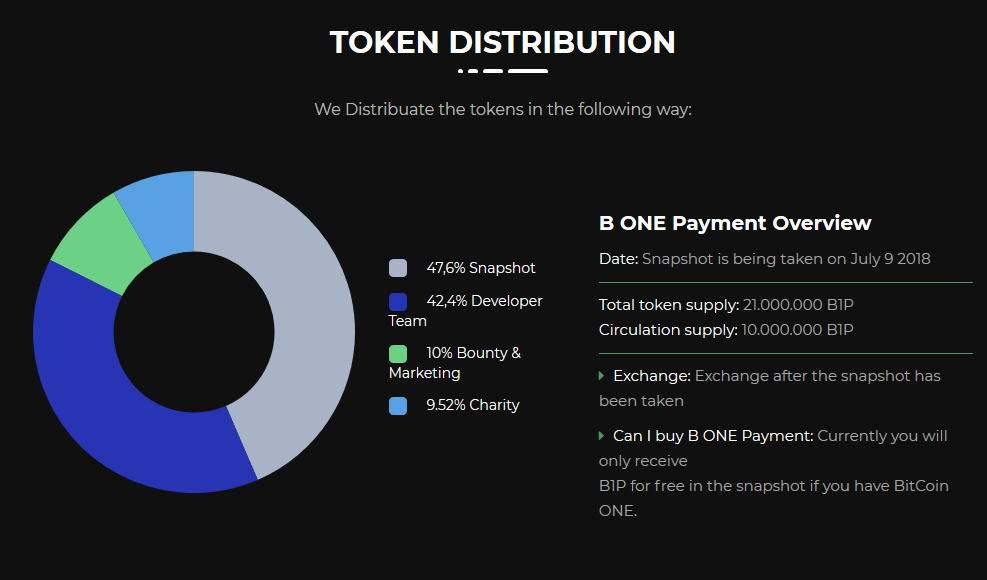
Task: Click the arrow bullet beside Can I buy
Action: pyautogui.click(x=602, y=436)
